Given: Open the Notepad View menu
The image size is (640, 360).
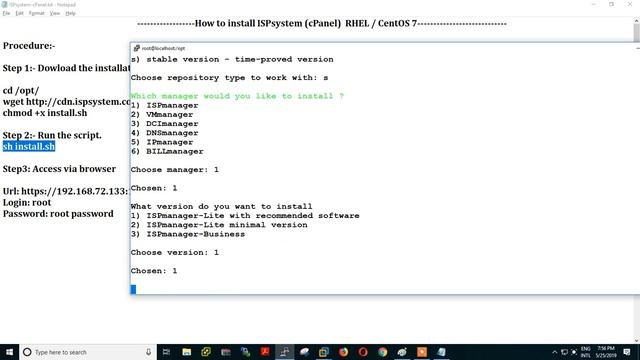Looking at the screenshot, I should pyautogui.click(x=55, y=13).
